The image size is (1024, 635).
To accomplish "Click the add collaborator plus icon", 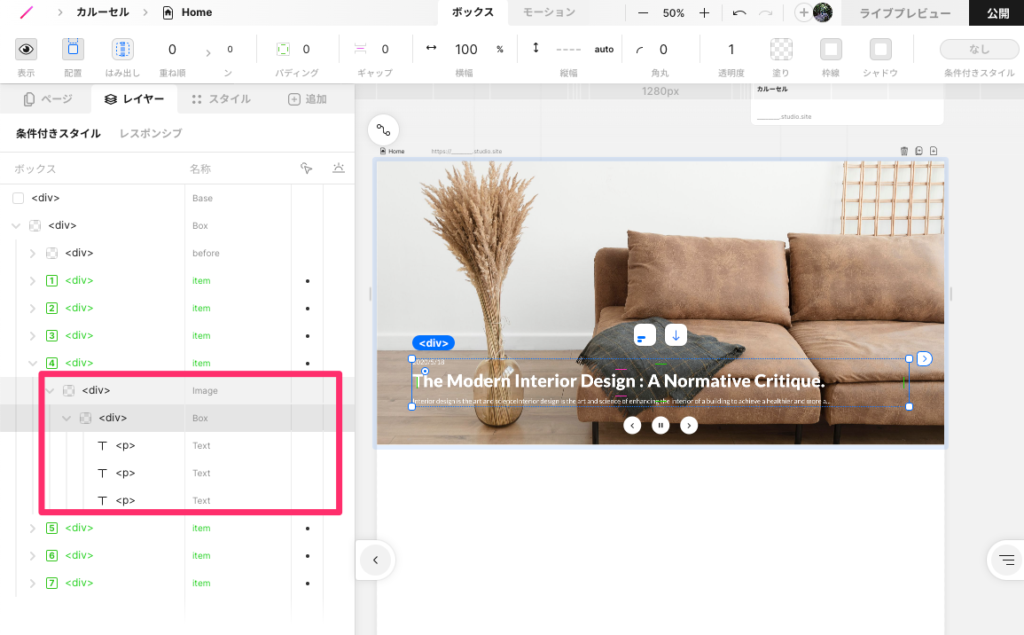I will [x=803, y=12].
